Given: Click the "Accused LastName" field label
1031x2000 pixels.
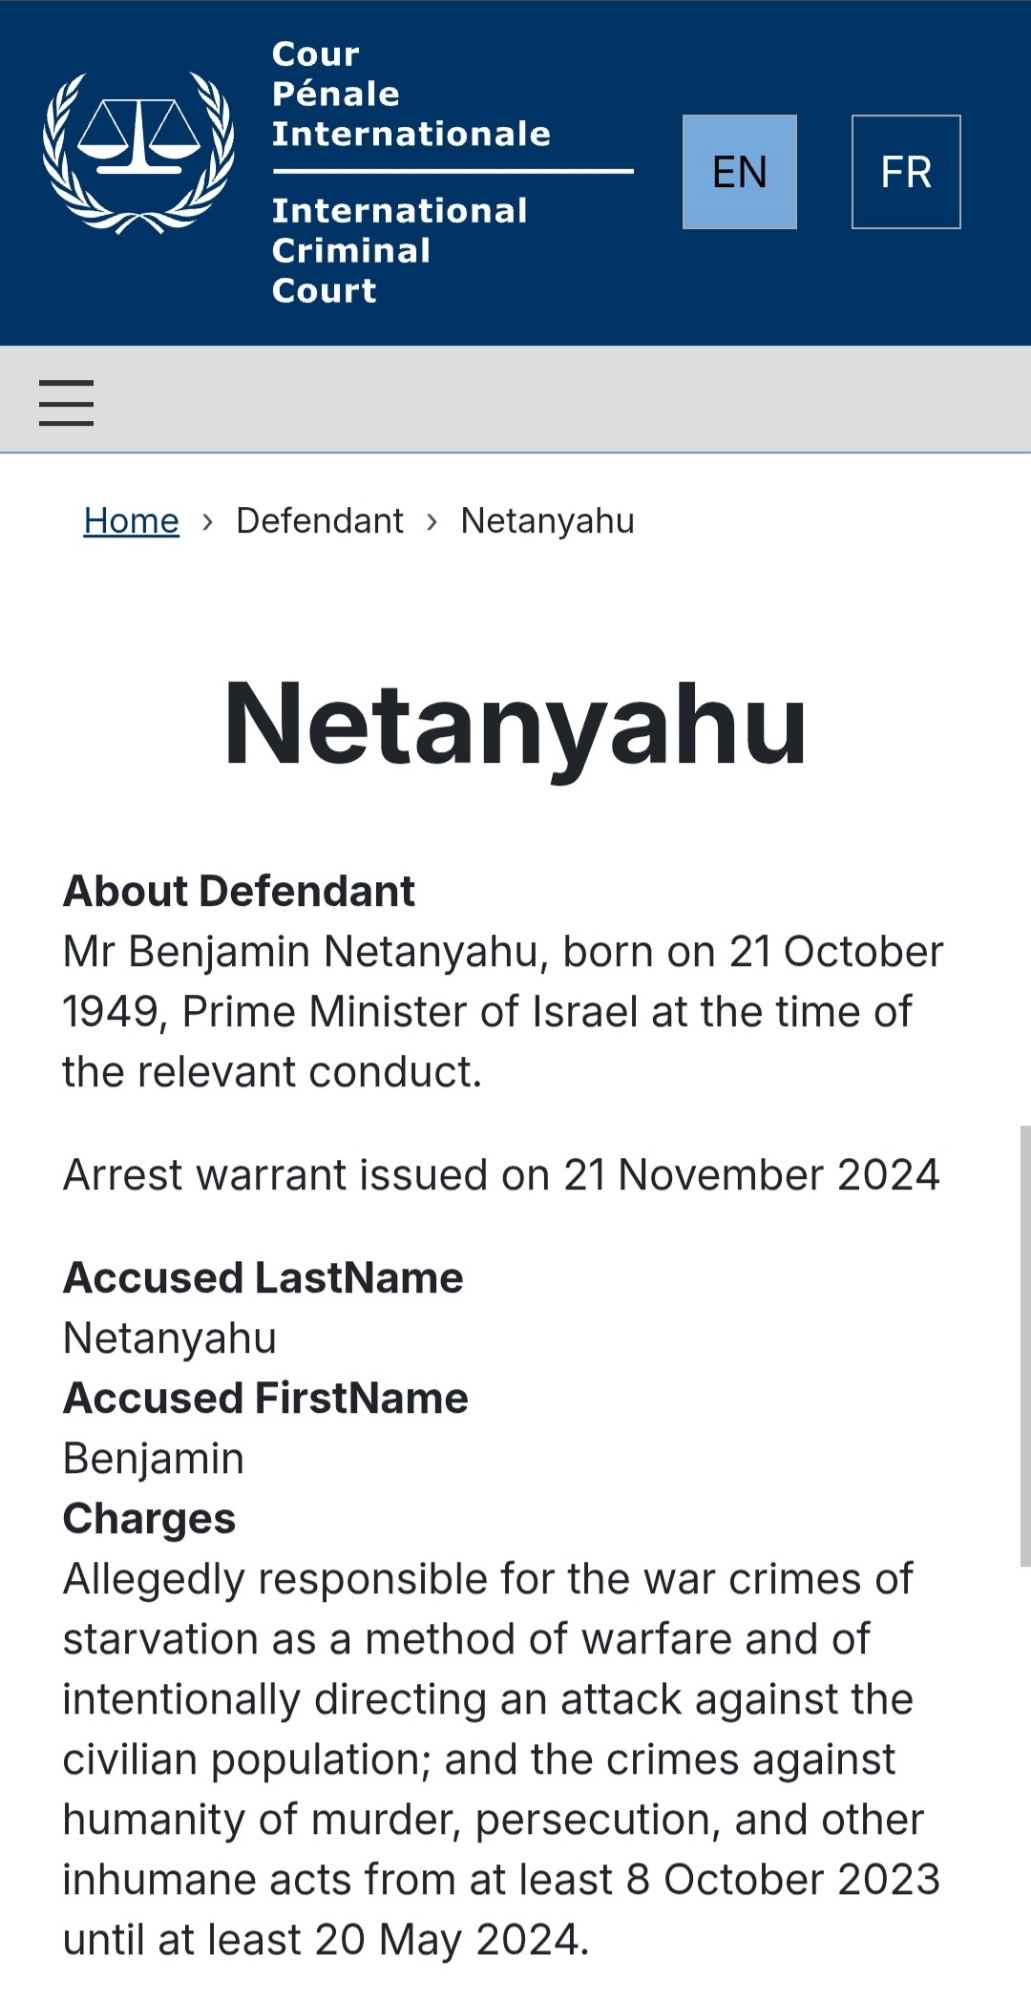Looking at the screenshot, I should [x=263, y=1278].
